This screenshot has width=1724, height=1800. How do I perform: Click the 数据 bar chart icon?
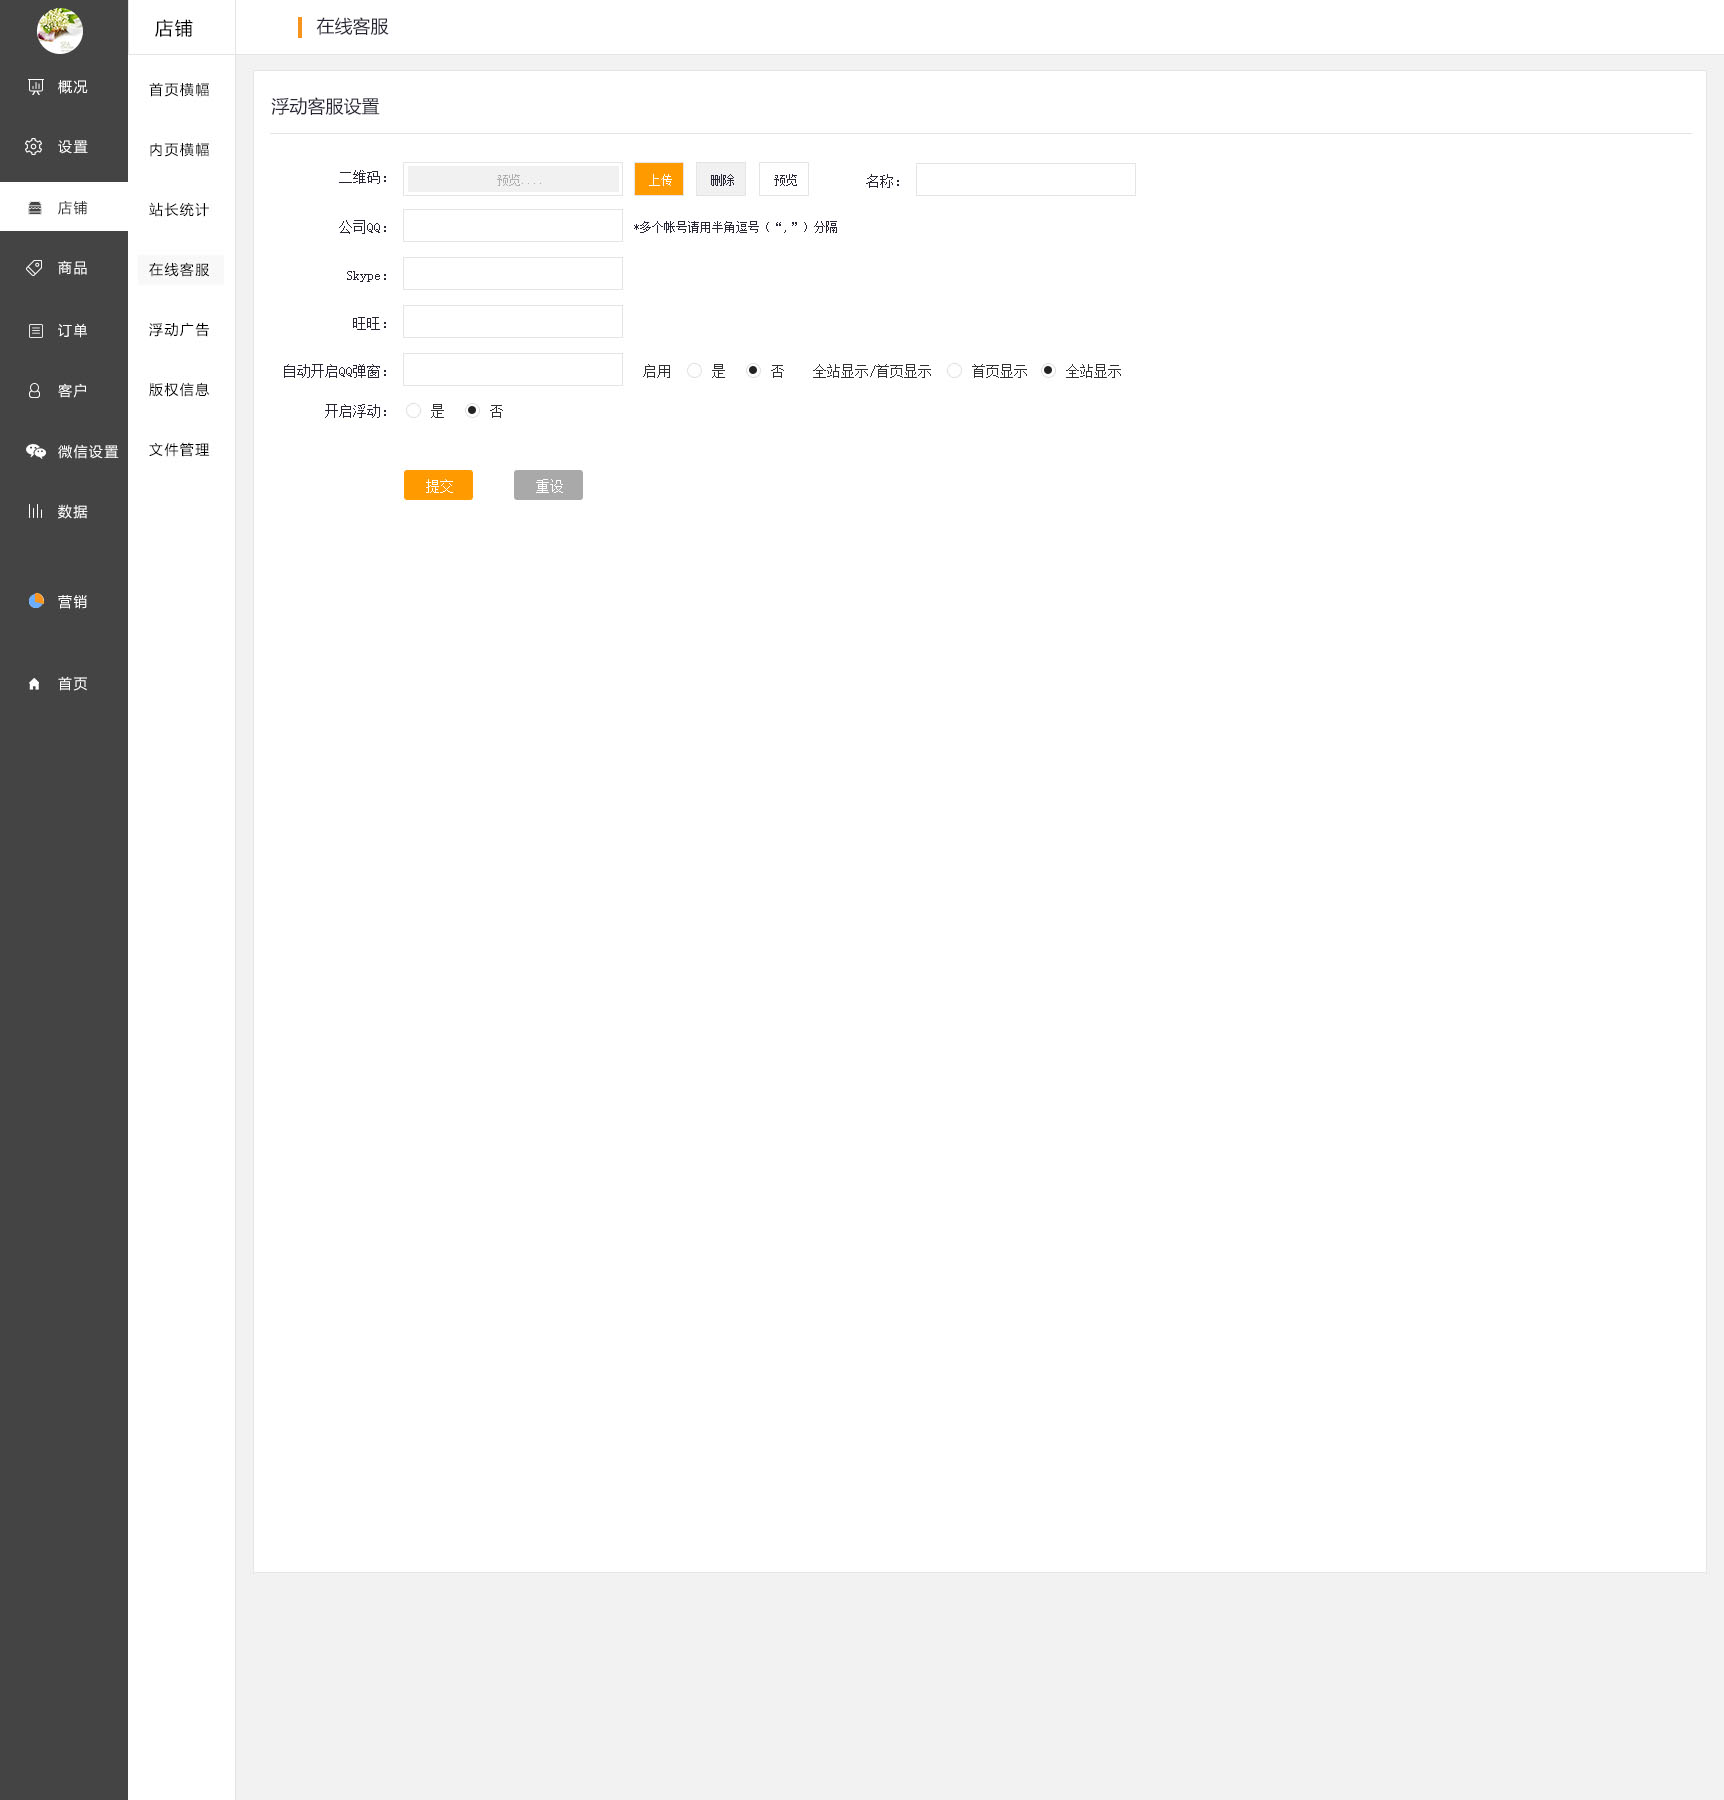[x=35, y=511]
